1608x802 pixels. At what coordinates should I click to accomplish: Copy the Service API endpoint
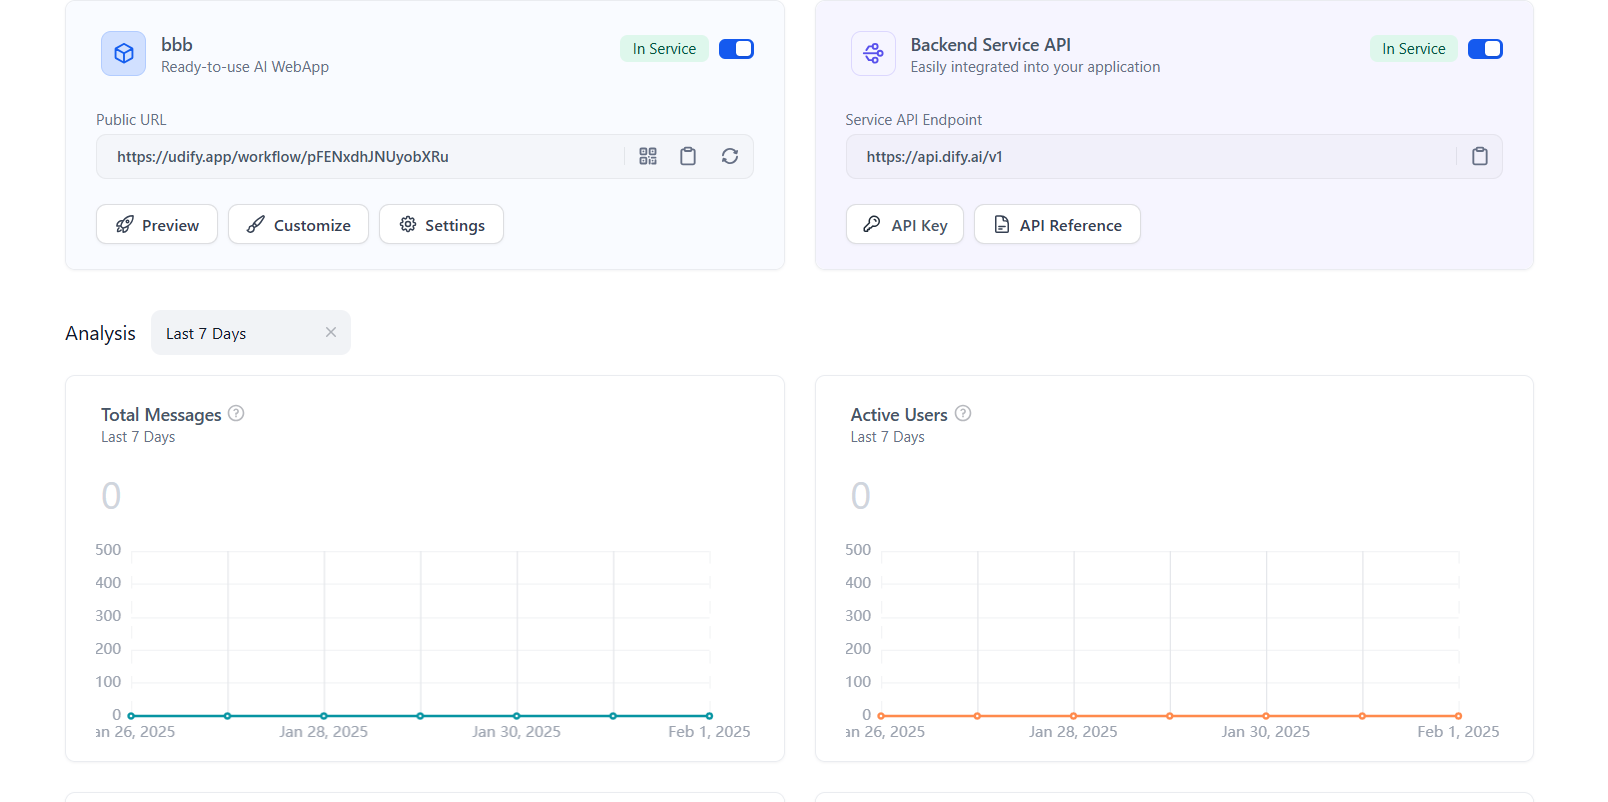coord(1480,156)
